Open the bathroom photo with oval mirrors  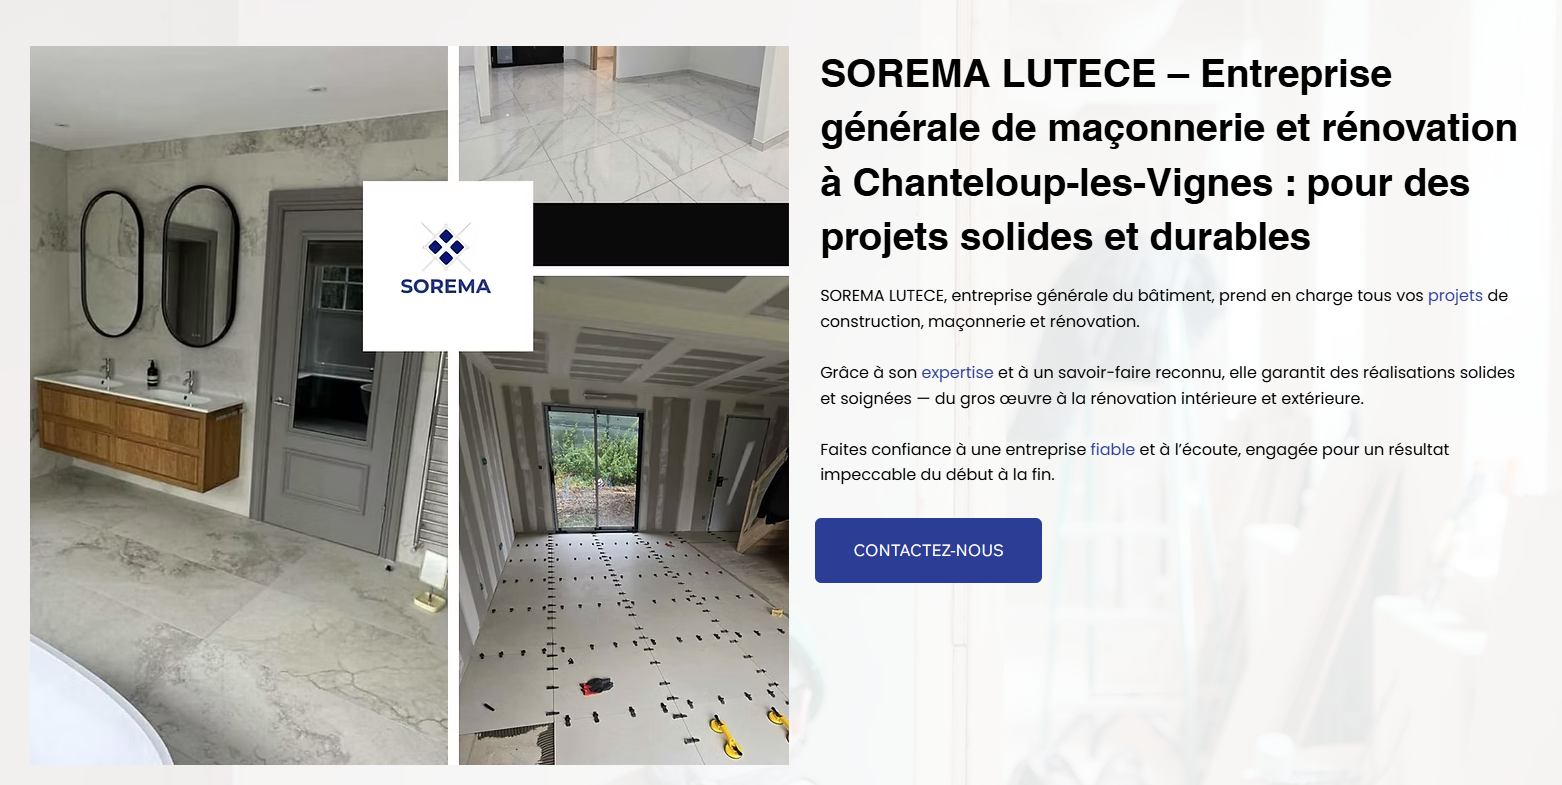239,405
